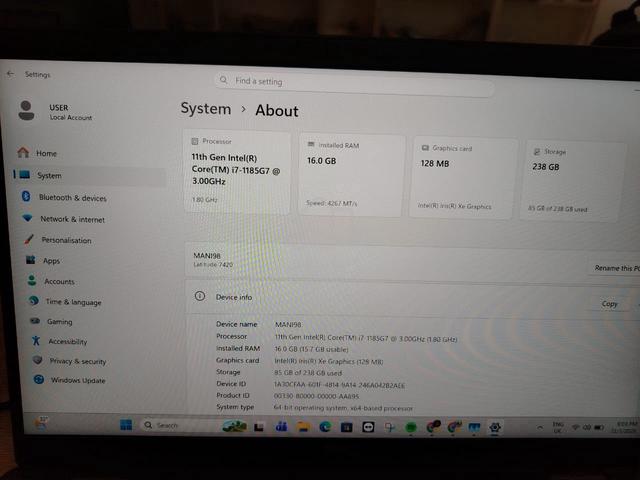Click System in the breadcrumb

206,109
